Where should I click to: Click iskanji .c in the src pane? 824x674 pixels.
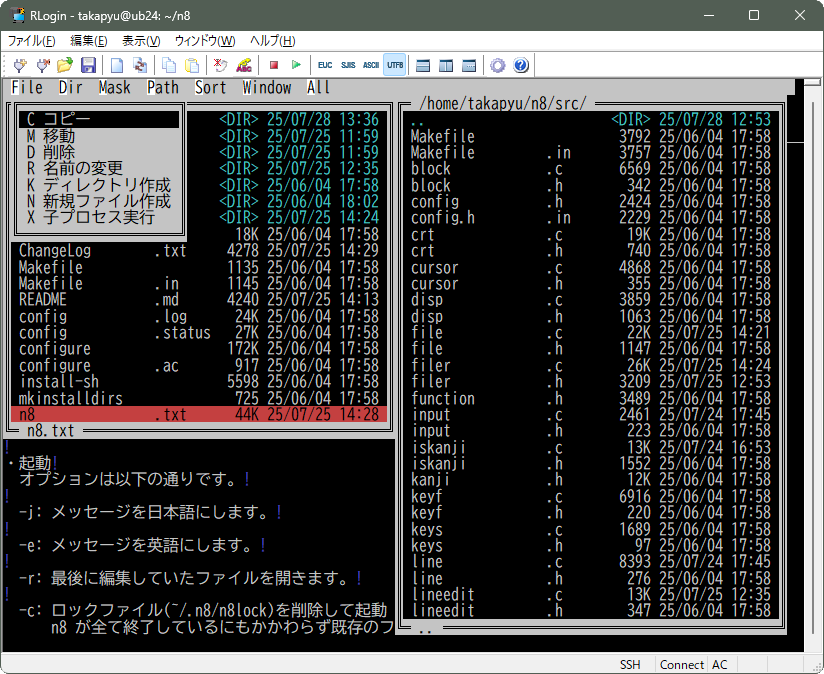point(591,448)
